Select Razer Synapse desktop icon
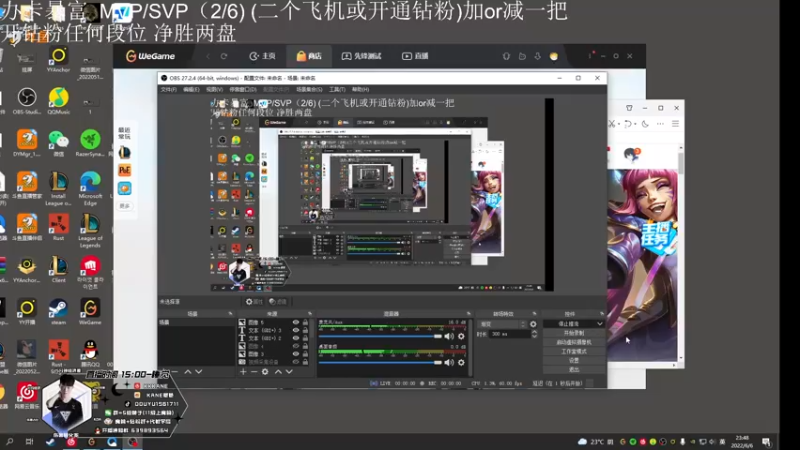Image resolution: width=800 pixels, height=450 pixels. tap(90, 143)
